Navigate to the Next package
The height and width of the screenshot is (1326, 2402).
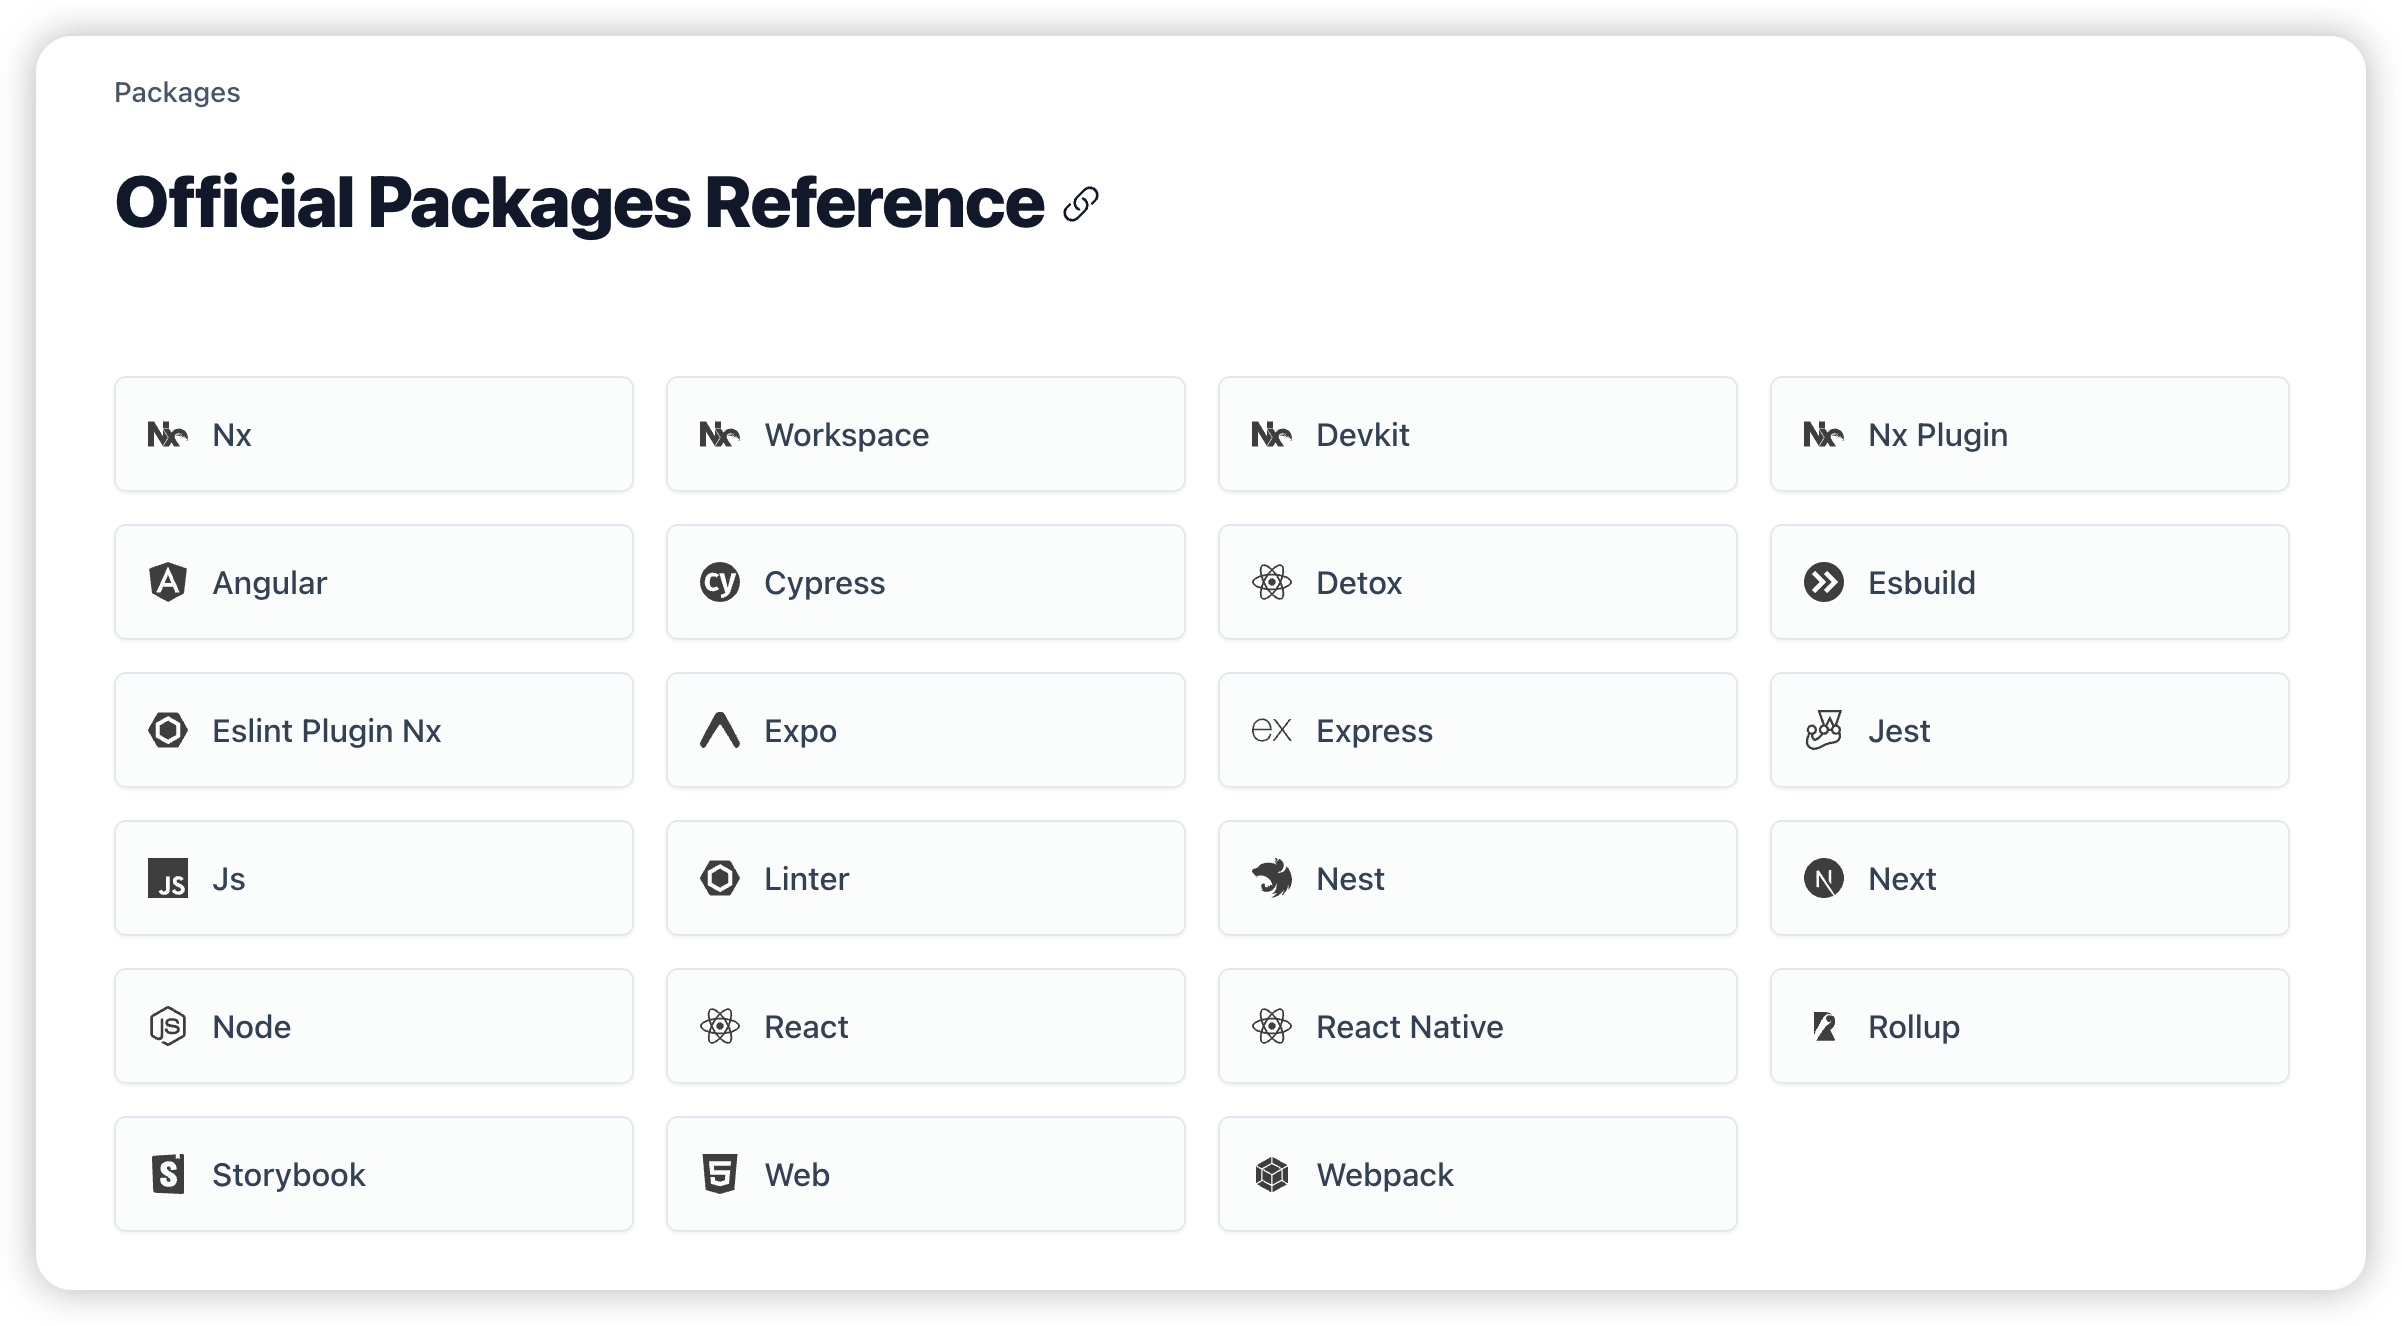click(2029, 878)
